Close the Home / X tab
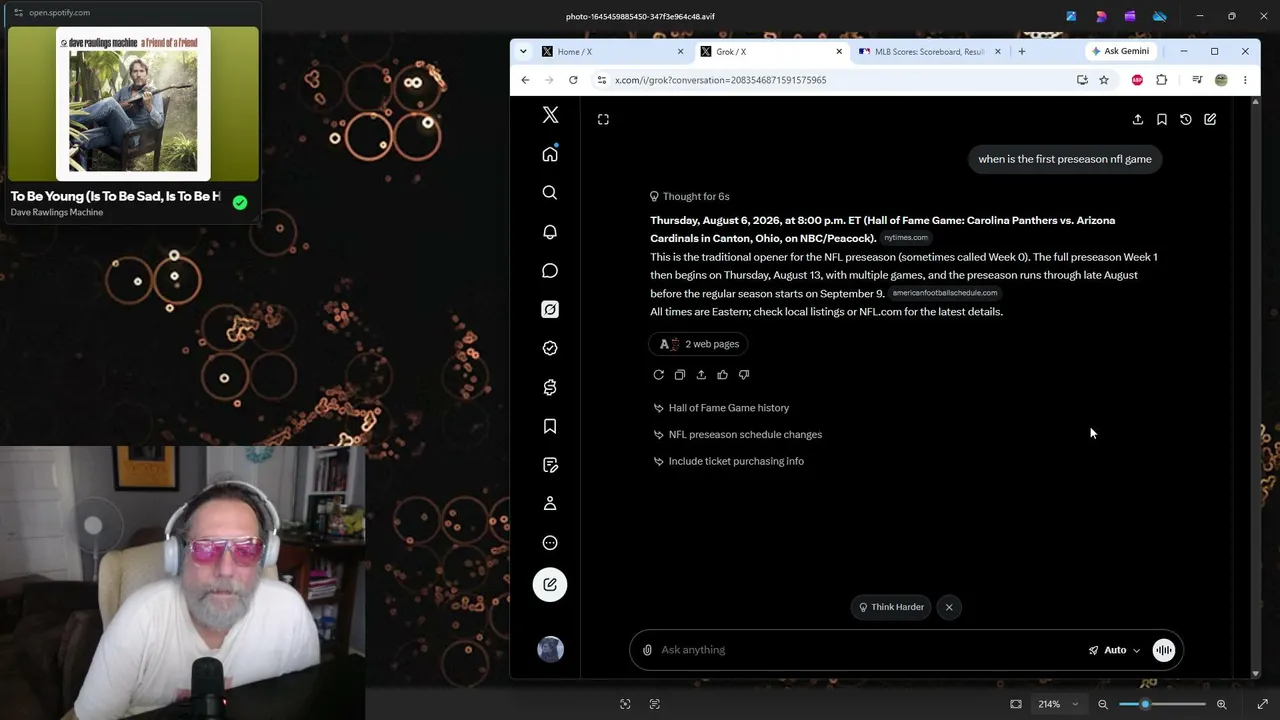The image size is (1280, 720). pos(681,52)
